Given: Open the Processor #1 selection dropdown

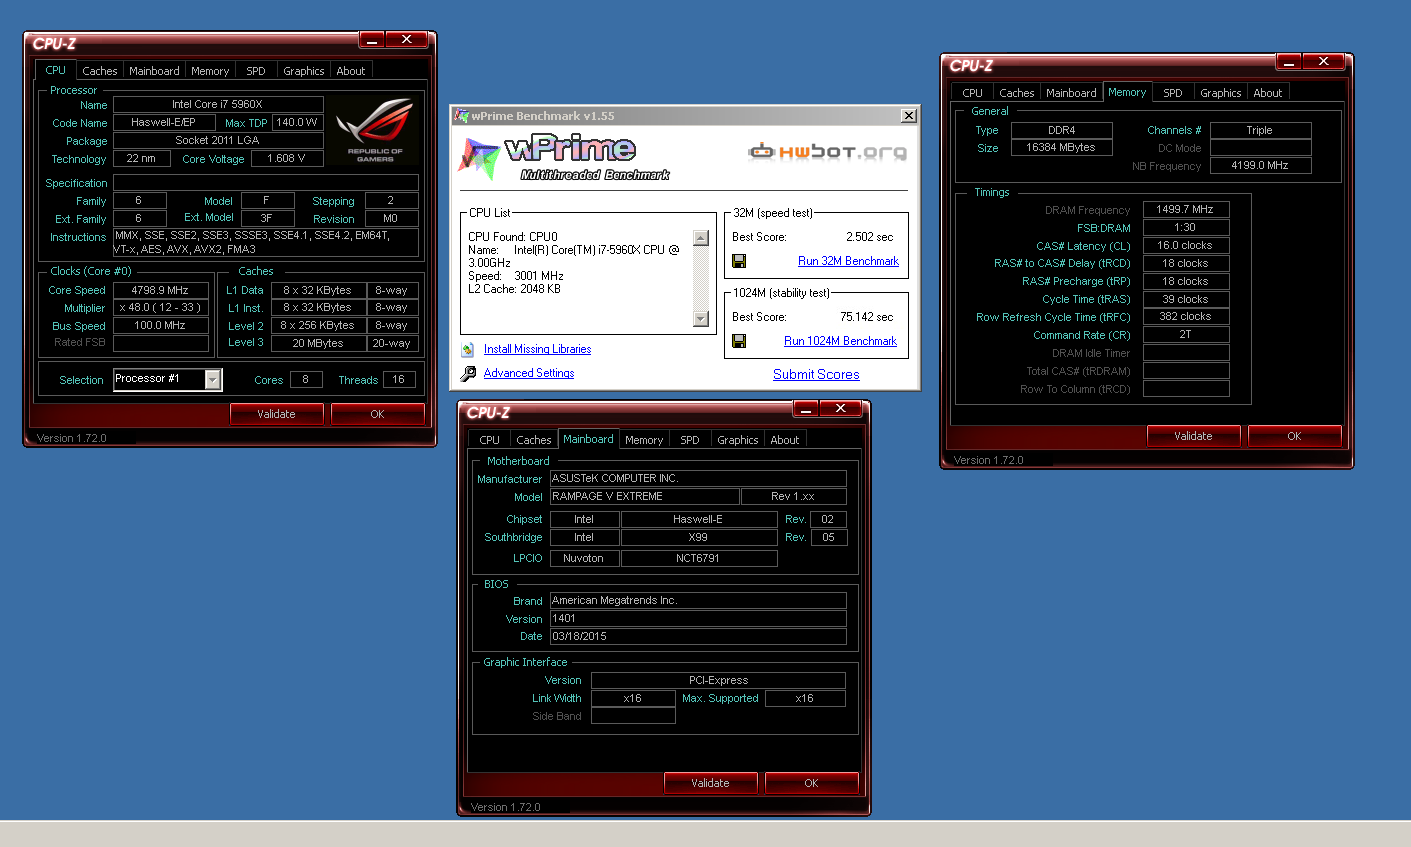Looking at the screenshot, I should pyautogui.click(x=213, y=379).
